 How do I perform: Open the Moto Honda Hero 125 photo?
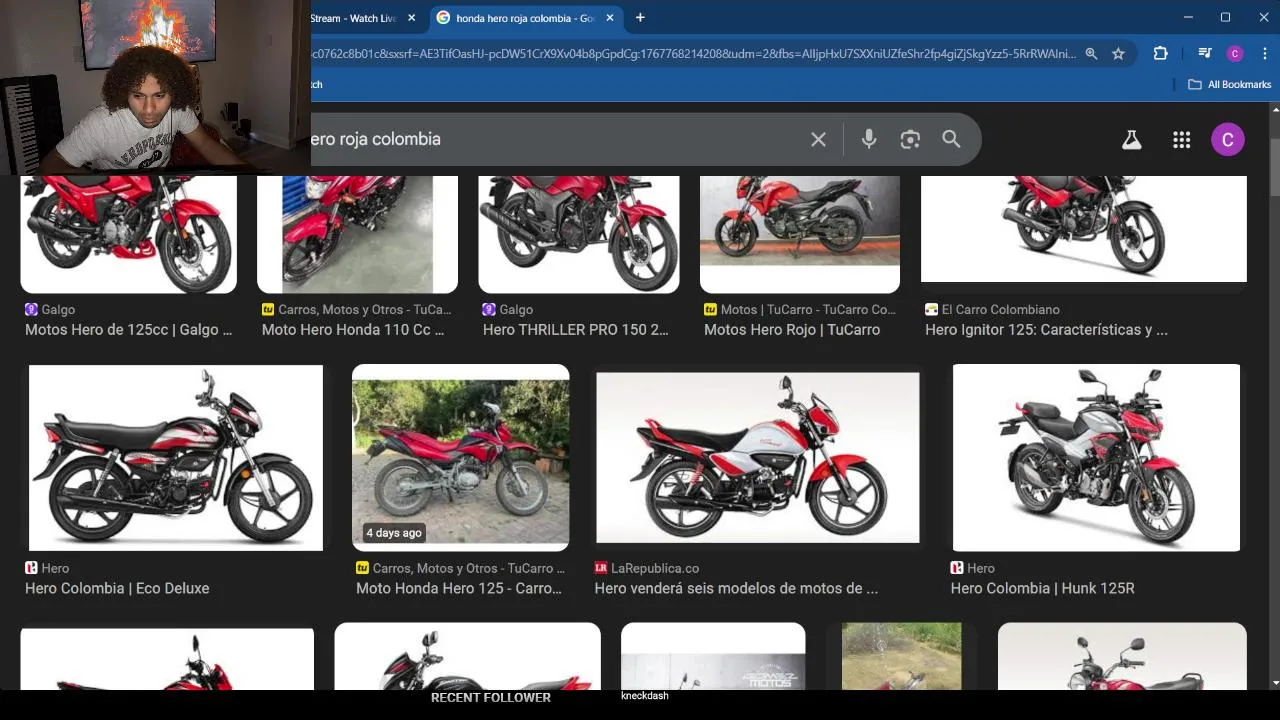(460, 457)
